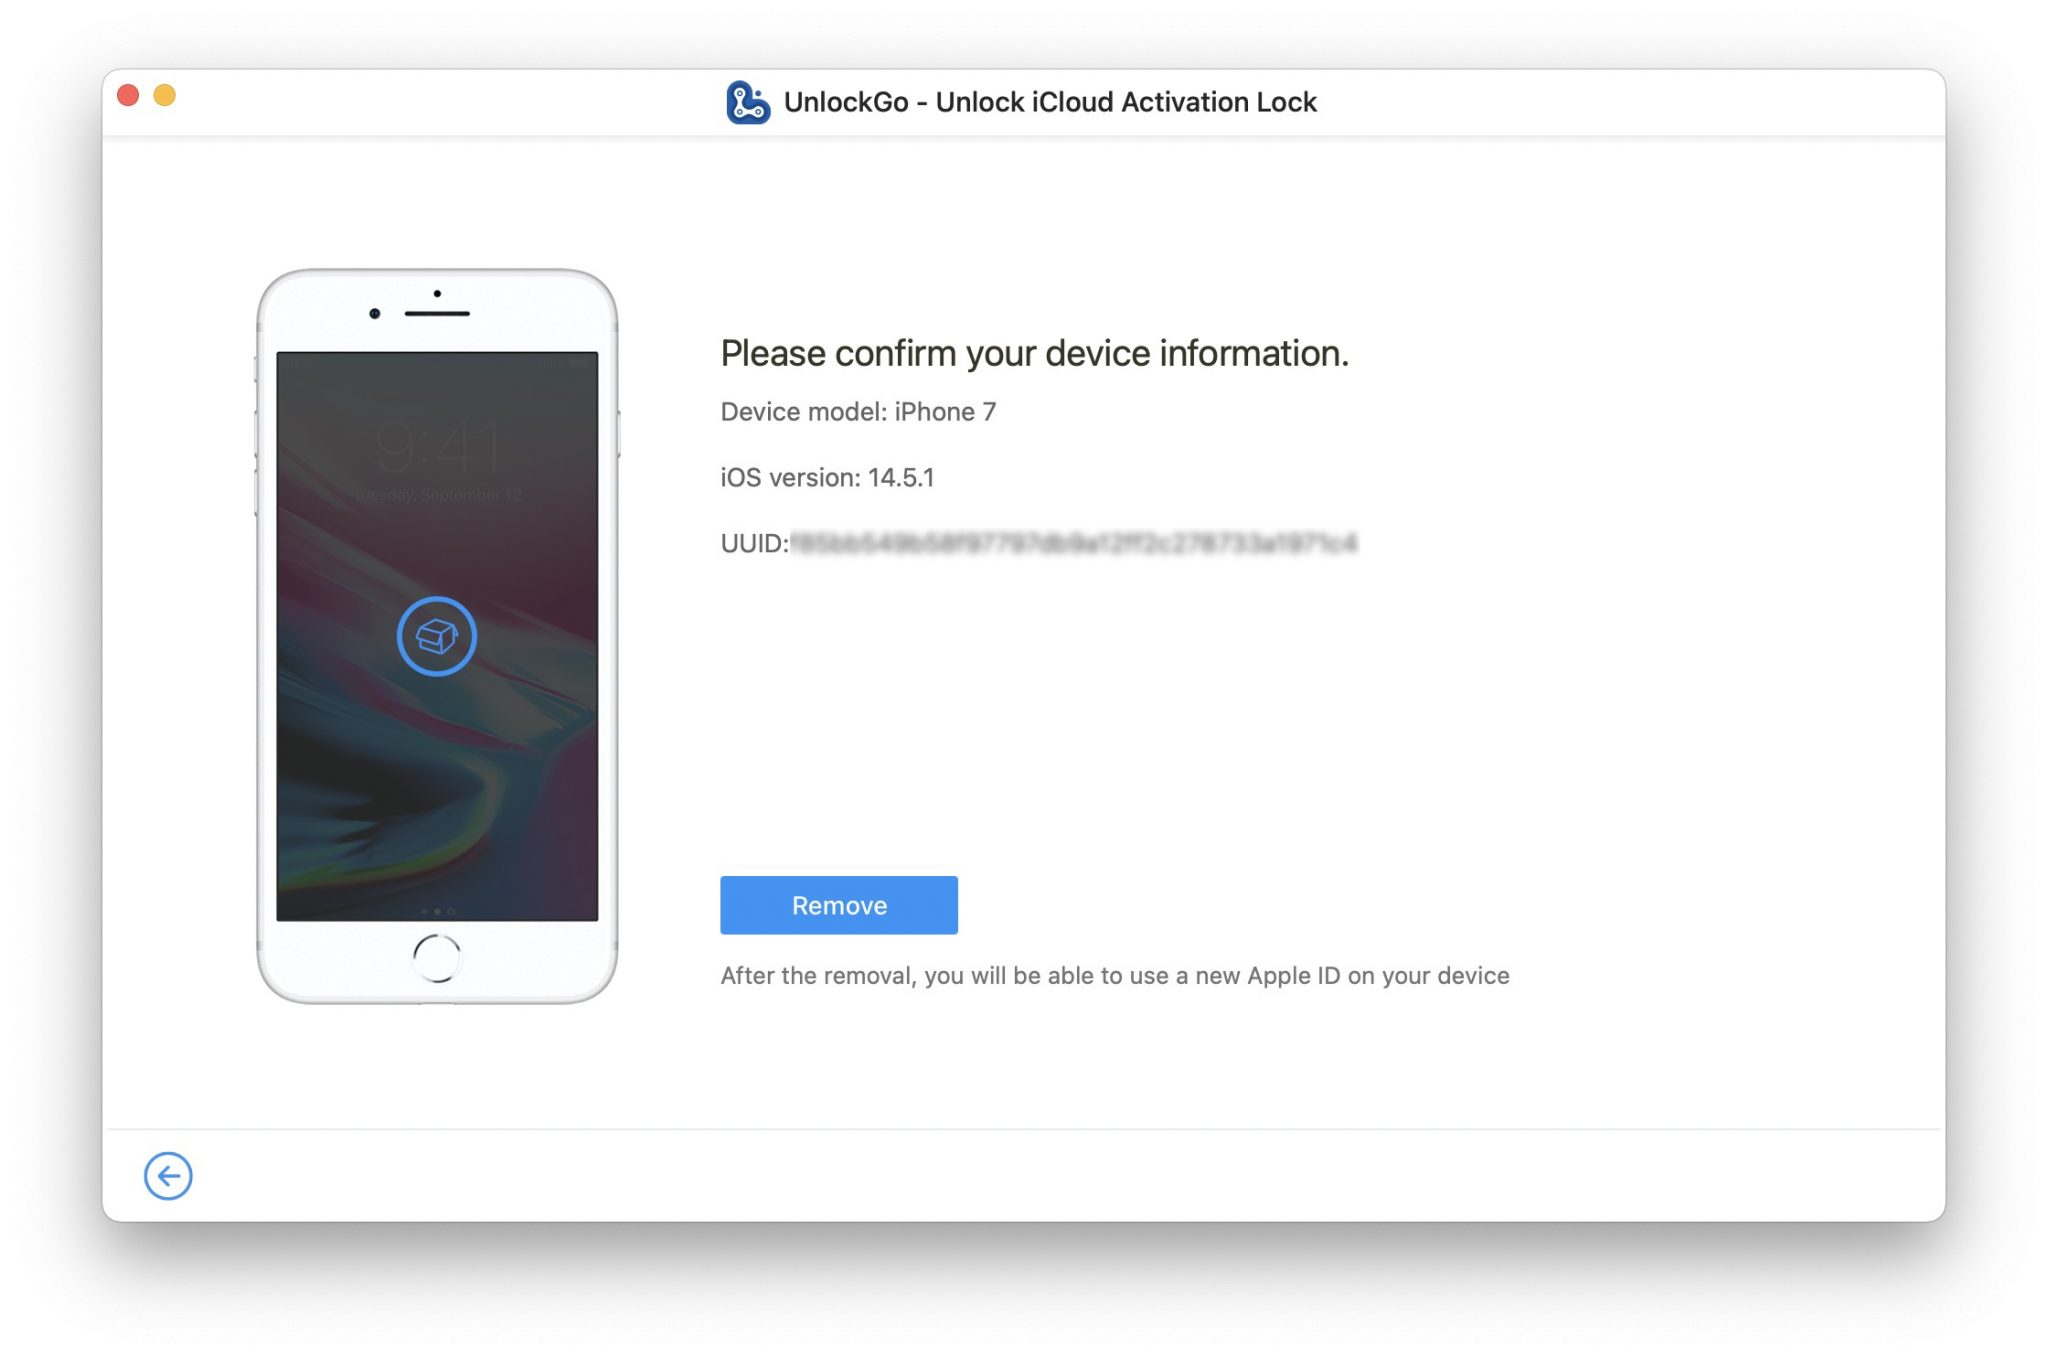Click the Apple ID notice text under Remove

point(1115,975)
